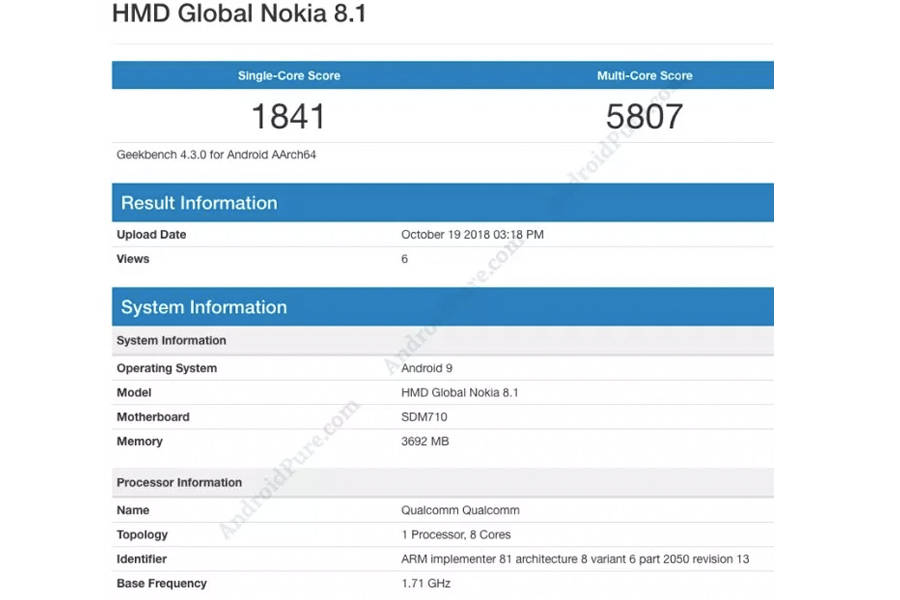Viewport: 900px width, 600px height.
Task: Select the gray System Information subheading row
Action: click(443, 340)
